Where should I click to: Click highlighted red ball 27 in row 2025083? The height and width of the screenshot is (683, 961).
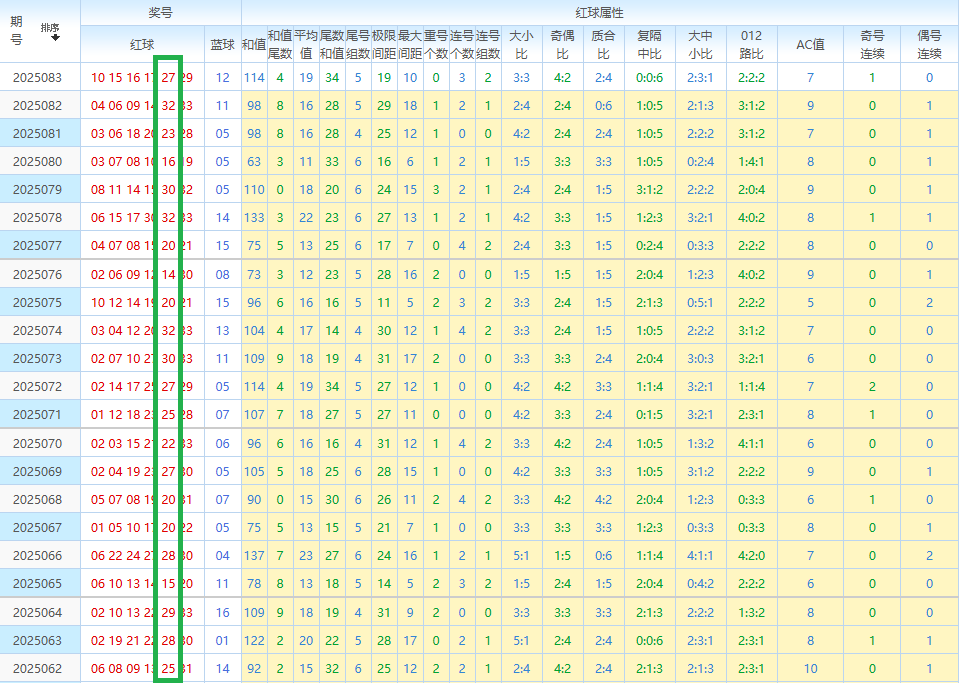coord(168,77)
